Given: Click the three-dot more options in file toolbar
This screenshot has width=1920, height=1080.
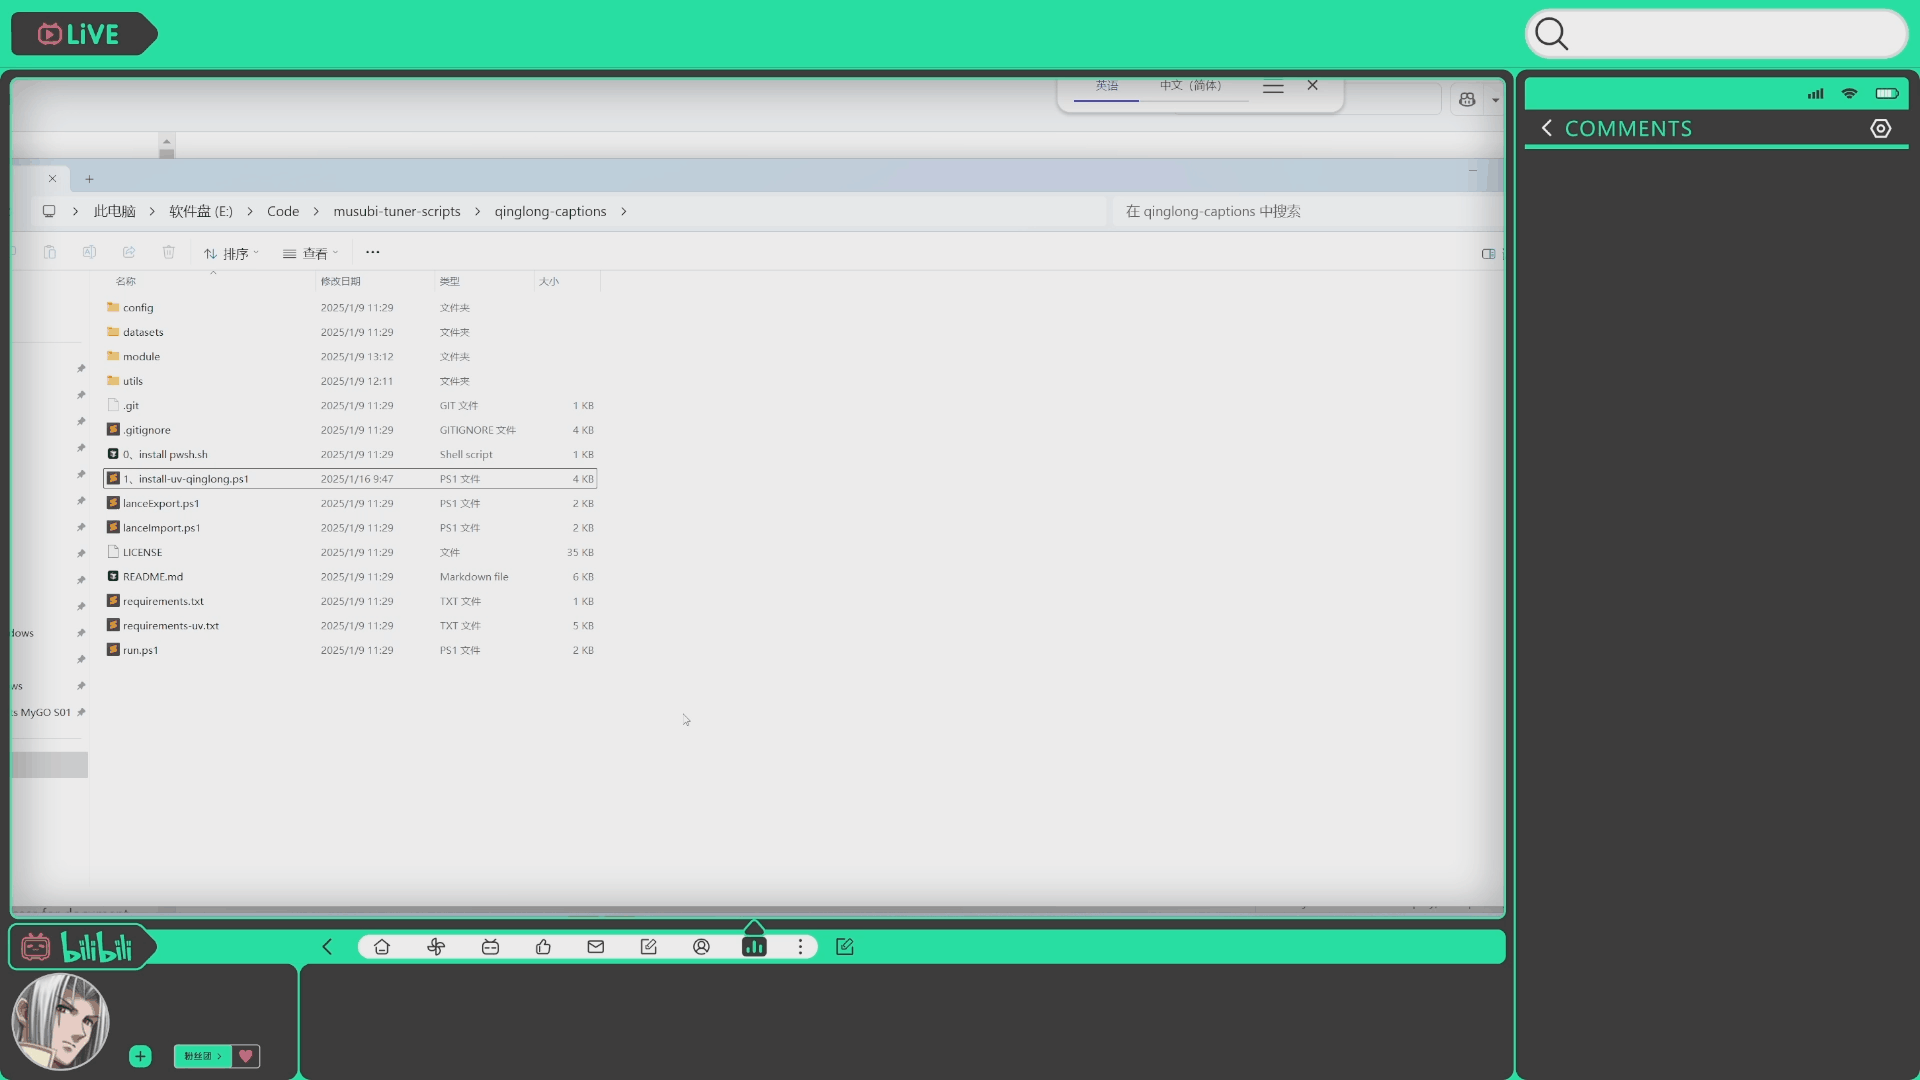Looking at the screenshot, I should pos(373,253).
